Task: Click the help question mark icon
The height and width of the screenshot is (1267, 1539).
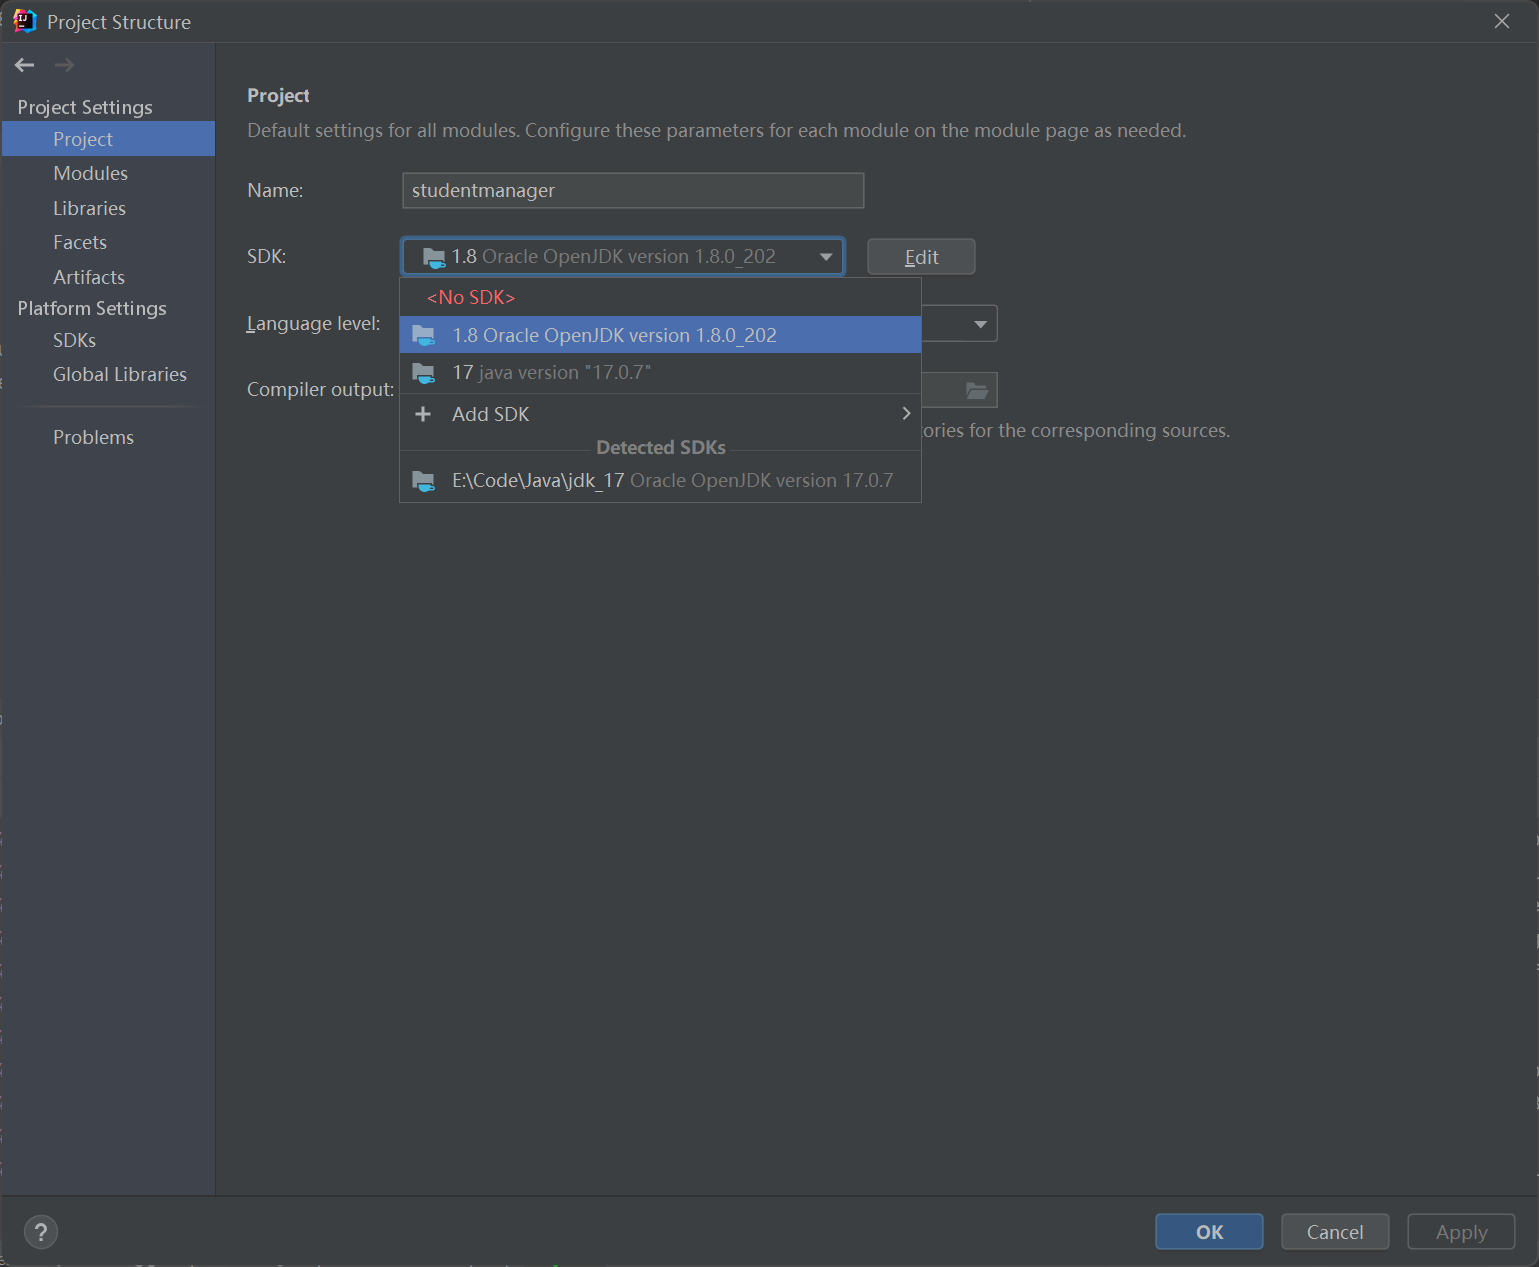Action: (x=41, y=1232)
